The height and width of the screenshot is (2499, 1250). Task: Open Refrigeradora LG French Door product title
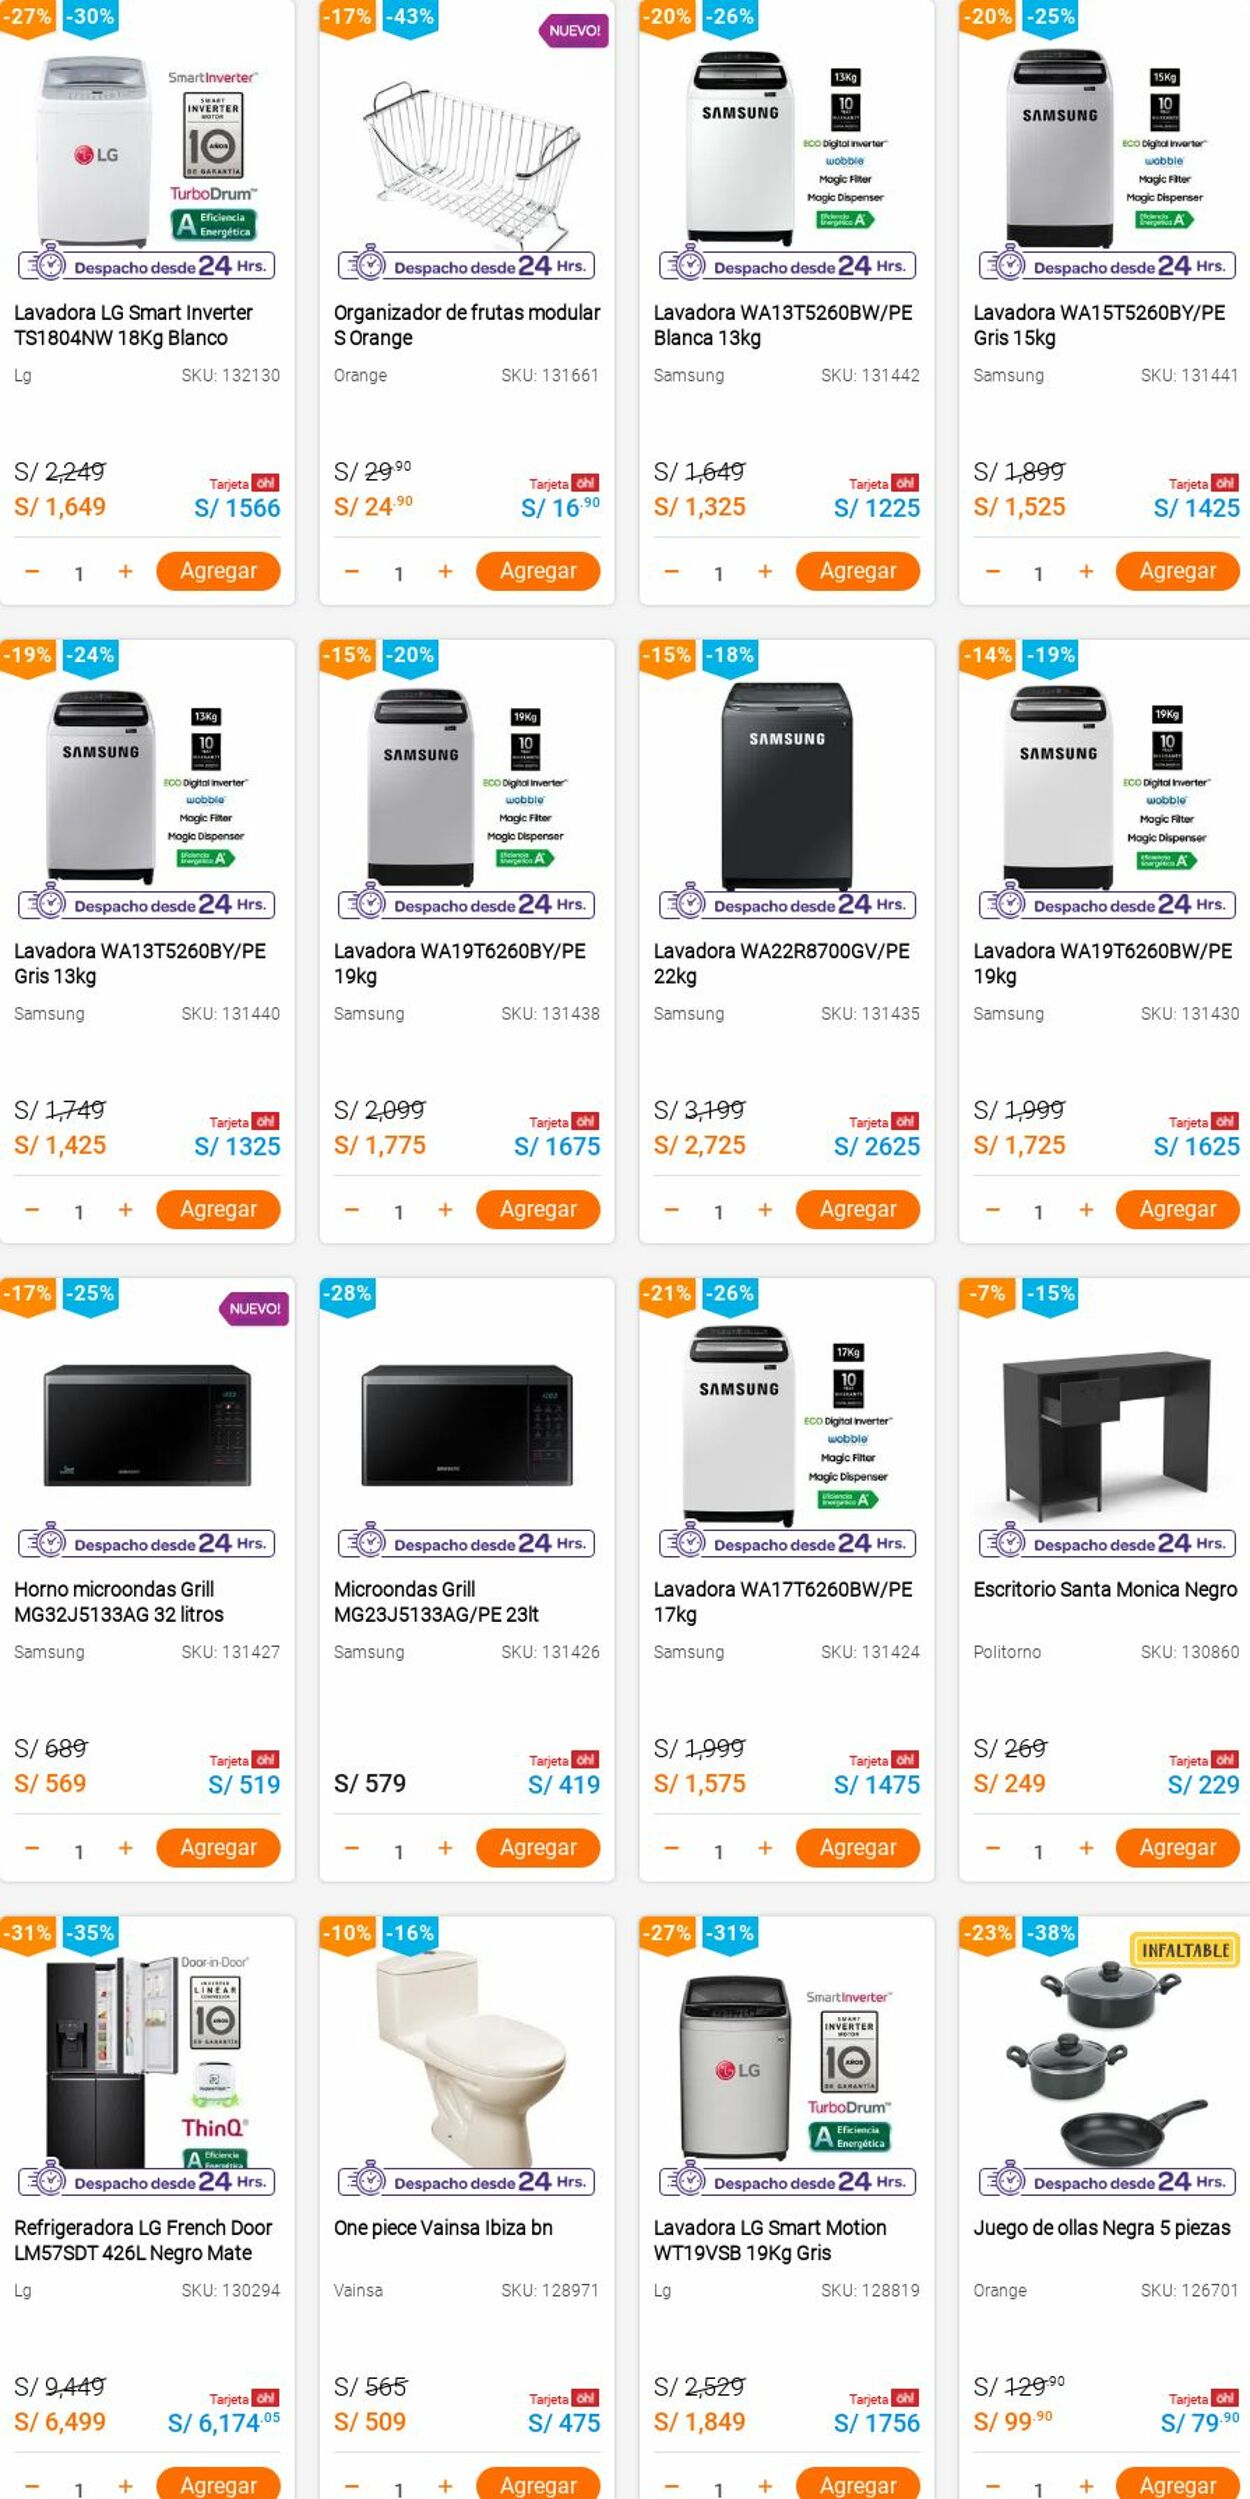coord(143,2240)
